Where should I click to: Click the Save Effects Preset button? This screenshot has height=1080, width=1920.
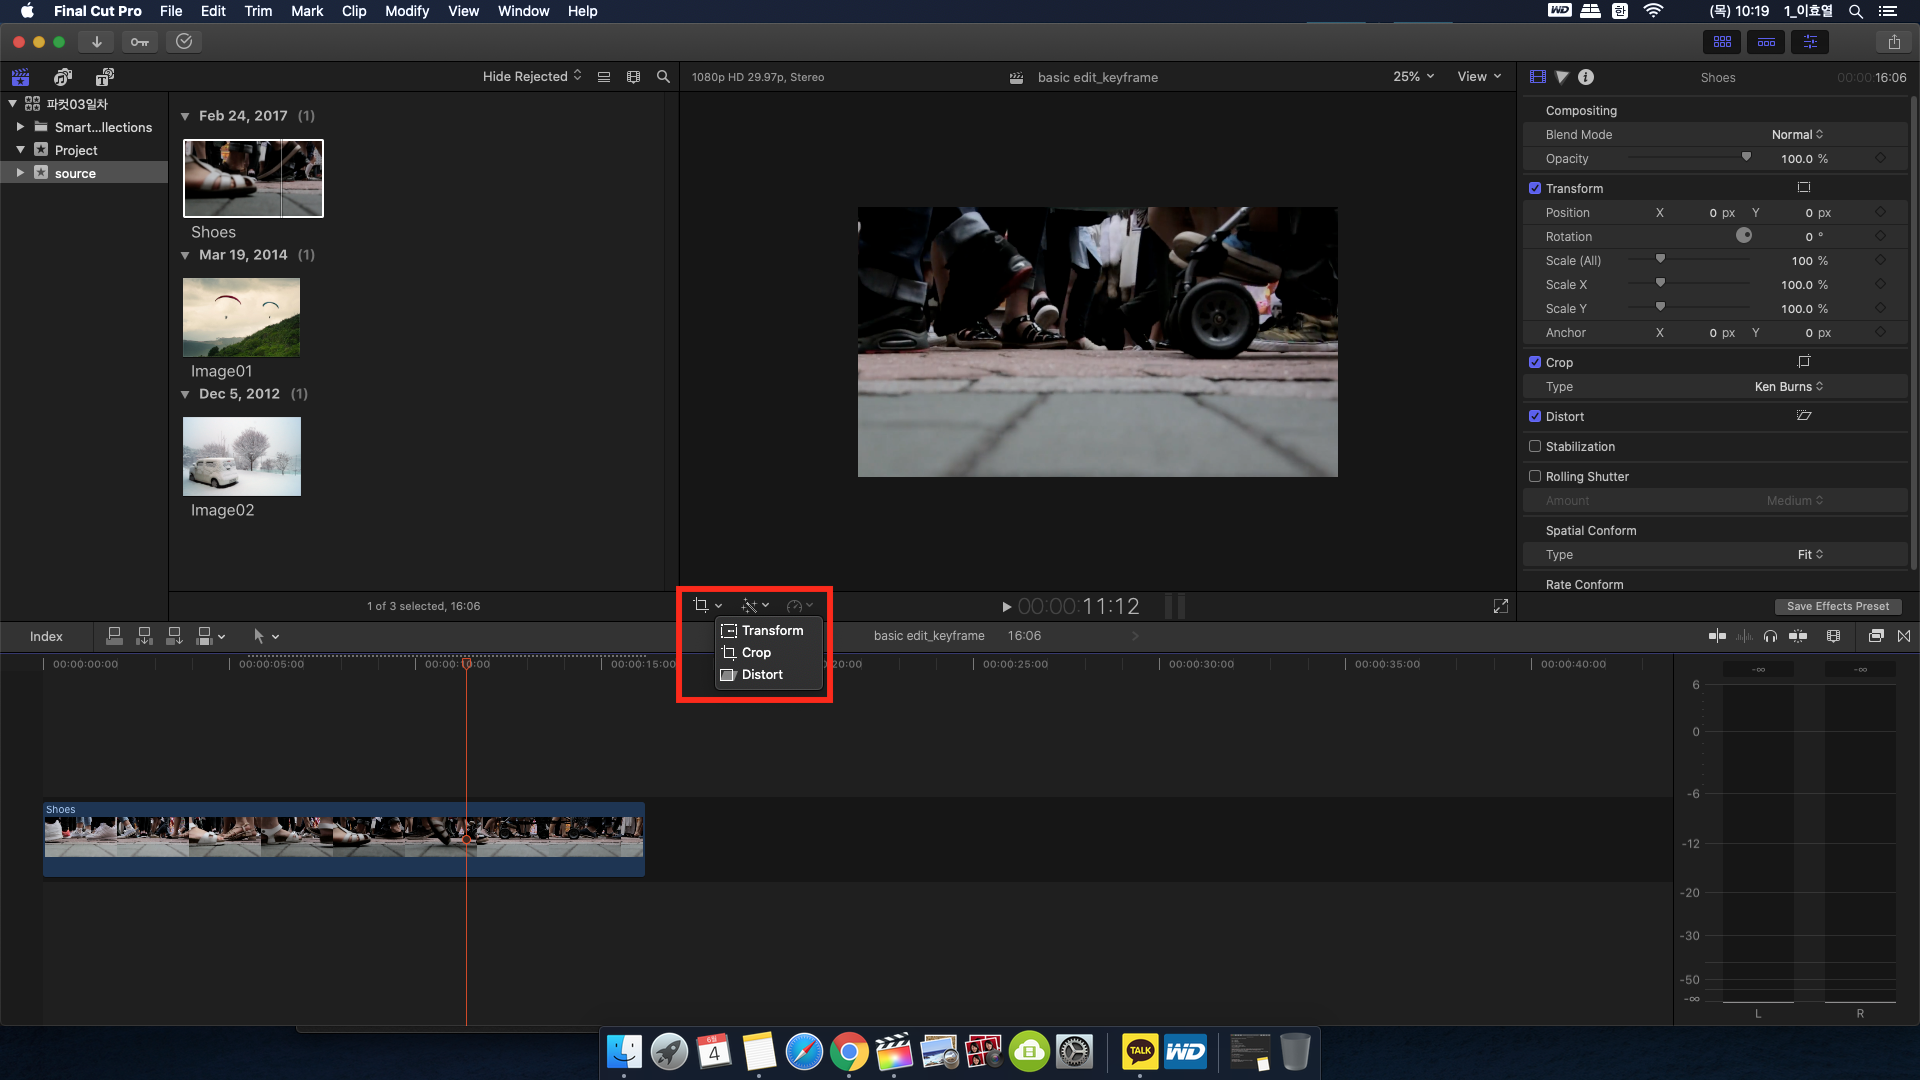[x=1837, y=606]
